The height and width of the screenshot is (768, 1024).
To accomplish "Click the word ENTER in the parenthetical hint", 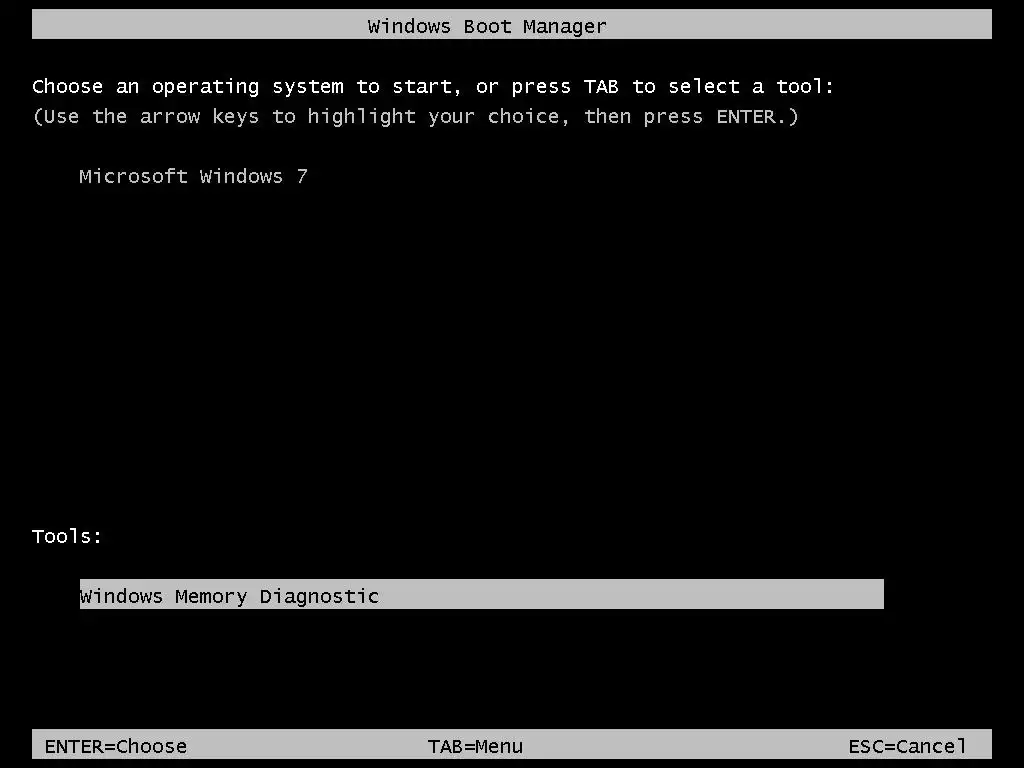I will [746, 116].
